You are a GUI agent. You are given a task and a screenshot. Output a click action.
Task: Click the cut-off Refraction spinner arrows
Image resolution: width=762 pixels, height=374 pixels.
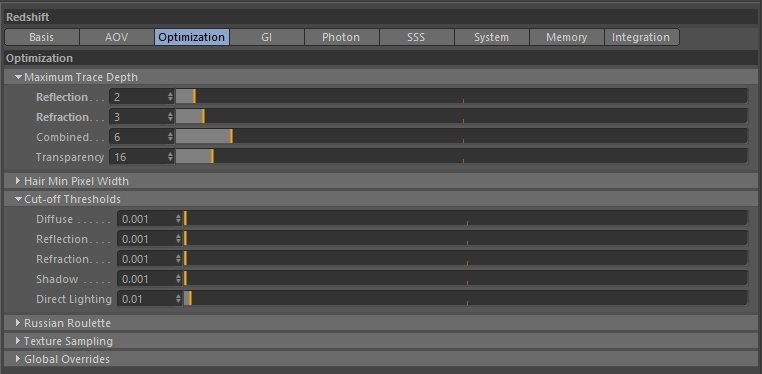click(x=178, y=258)
